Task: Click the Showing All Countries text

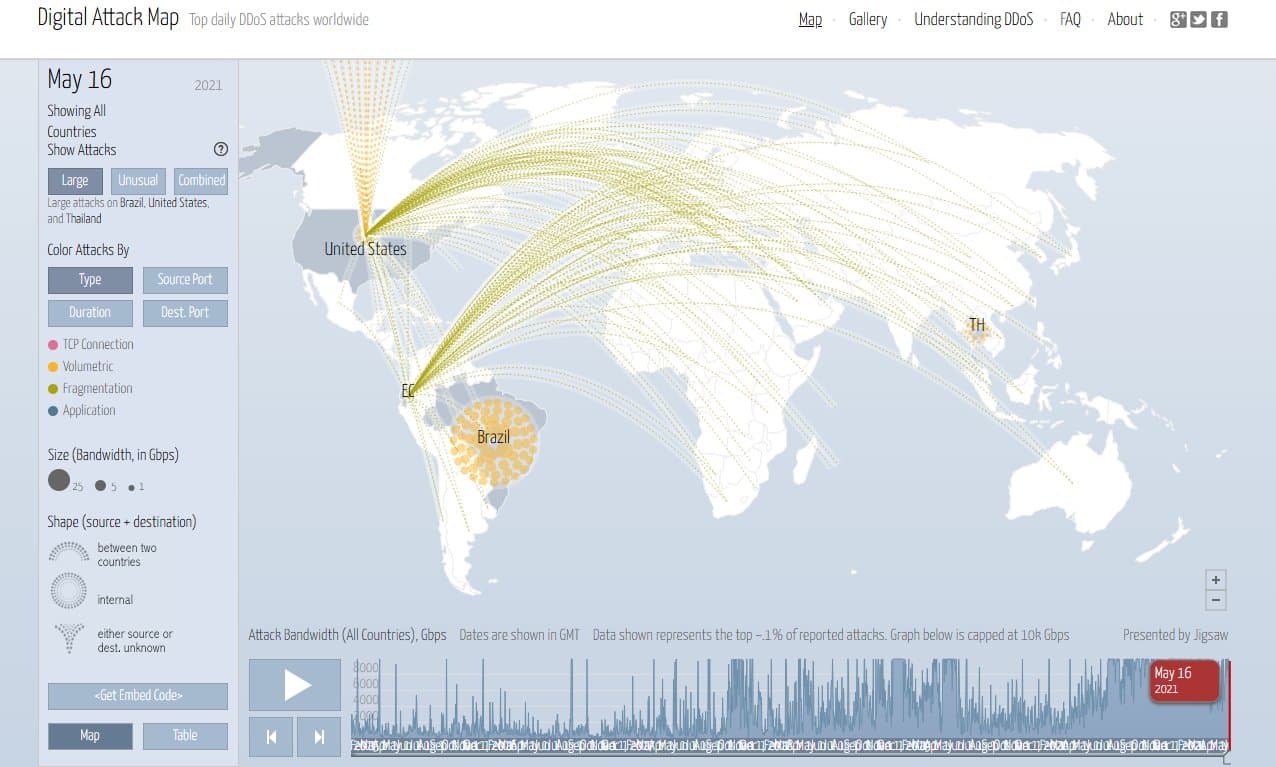Action: pyautogui.click(x=76, y=121)
